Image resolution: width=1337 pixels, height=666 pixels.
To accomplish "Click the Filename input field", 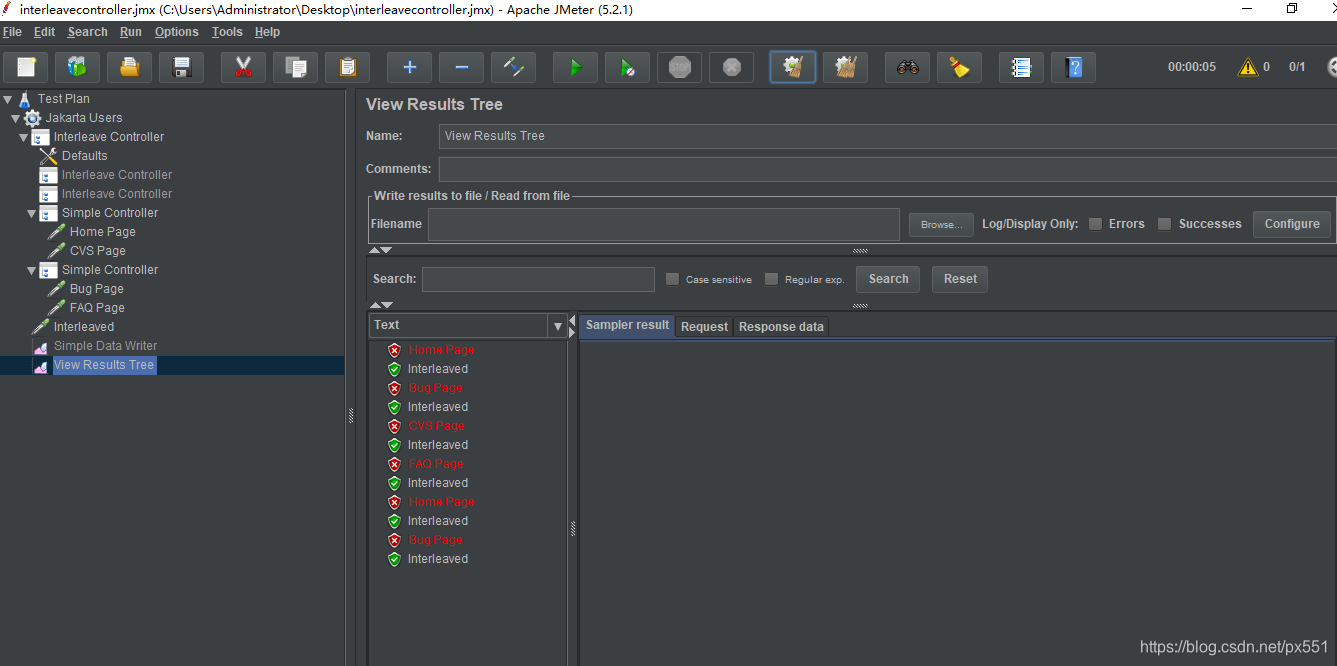I will (664, 224).
